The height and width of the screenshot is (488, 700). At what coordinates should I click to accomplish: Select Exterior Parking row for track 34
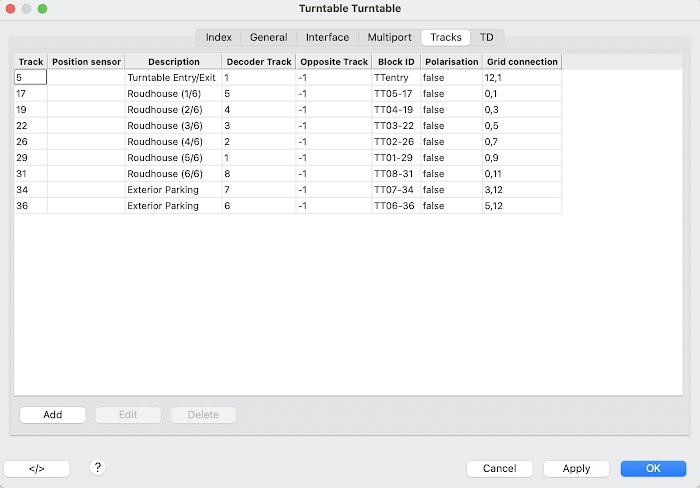(288, 190)
